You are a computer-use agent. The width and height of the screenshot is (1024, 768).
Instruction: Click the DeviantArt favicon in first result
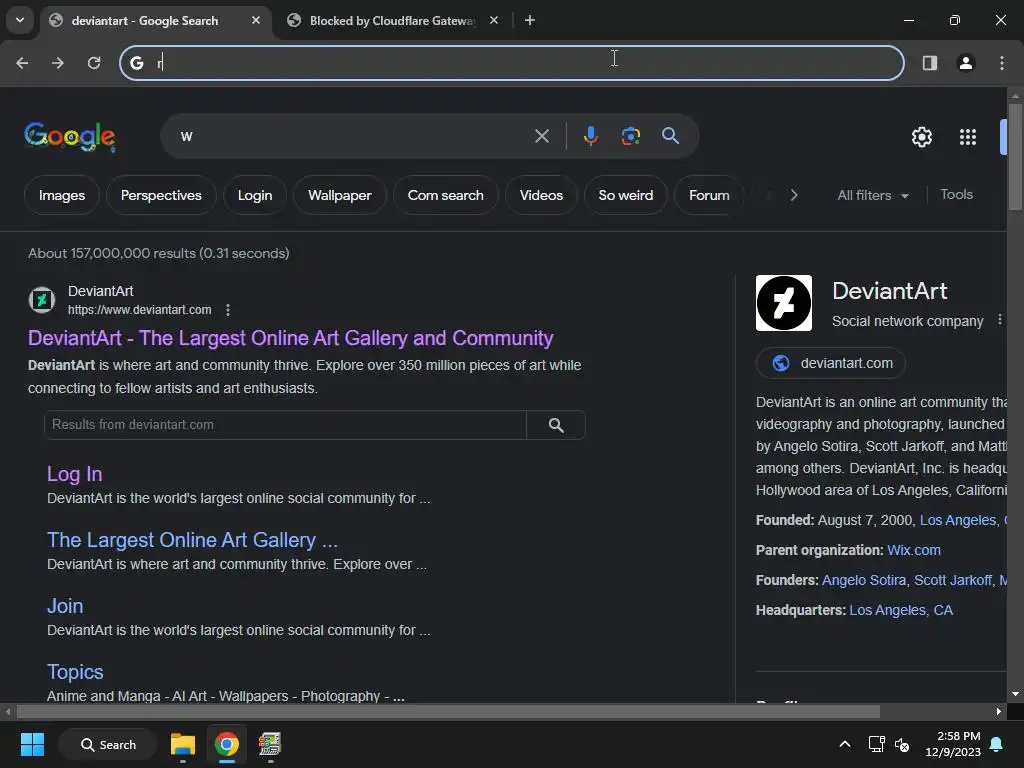42,300
